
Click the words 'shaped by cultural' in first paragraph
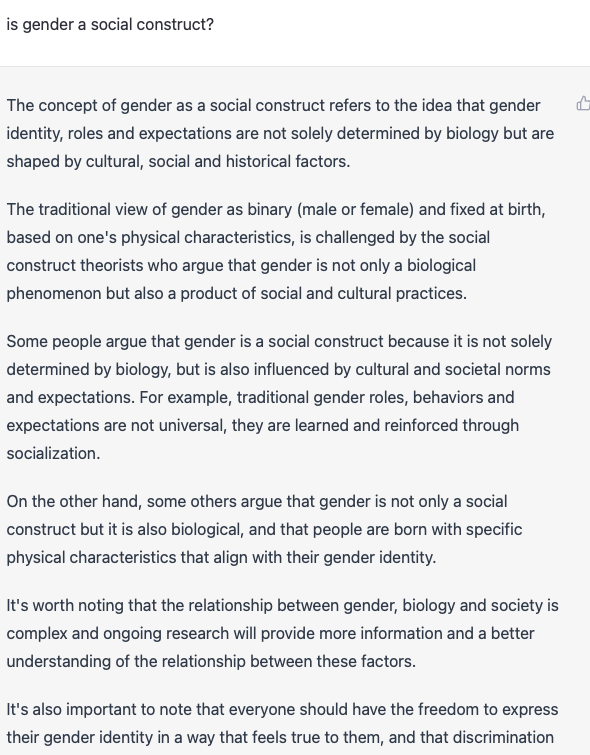(75, 161)
